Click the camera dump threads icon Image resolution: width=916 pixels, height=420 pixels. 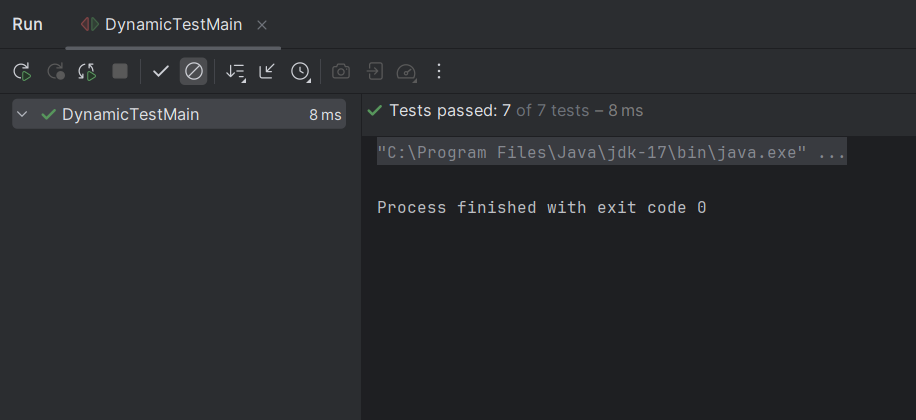click(x=341, y=71)
